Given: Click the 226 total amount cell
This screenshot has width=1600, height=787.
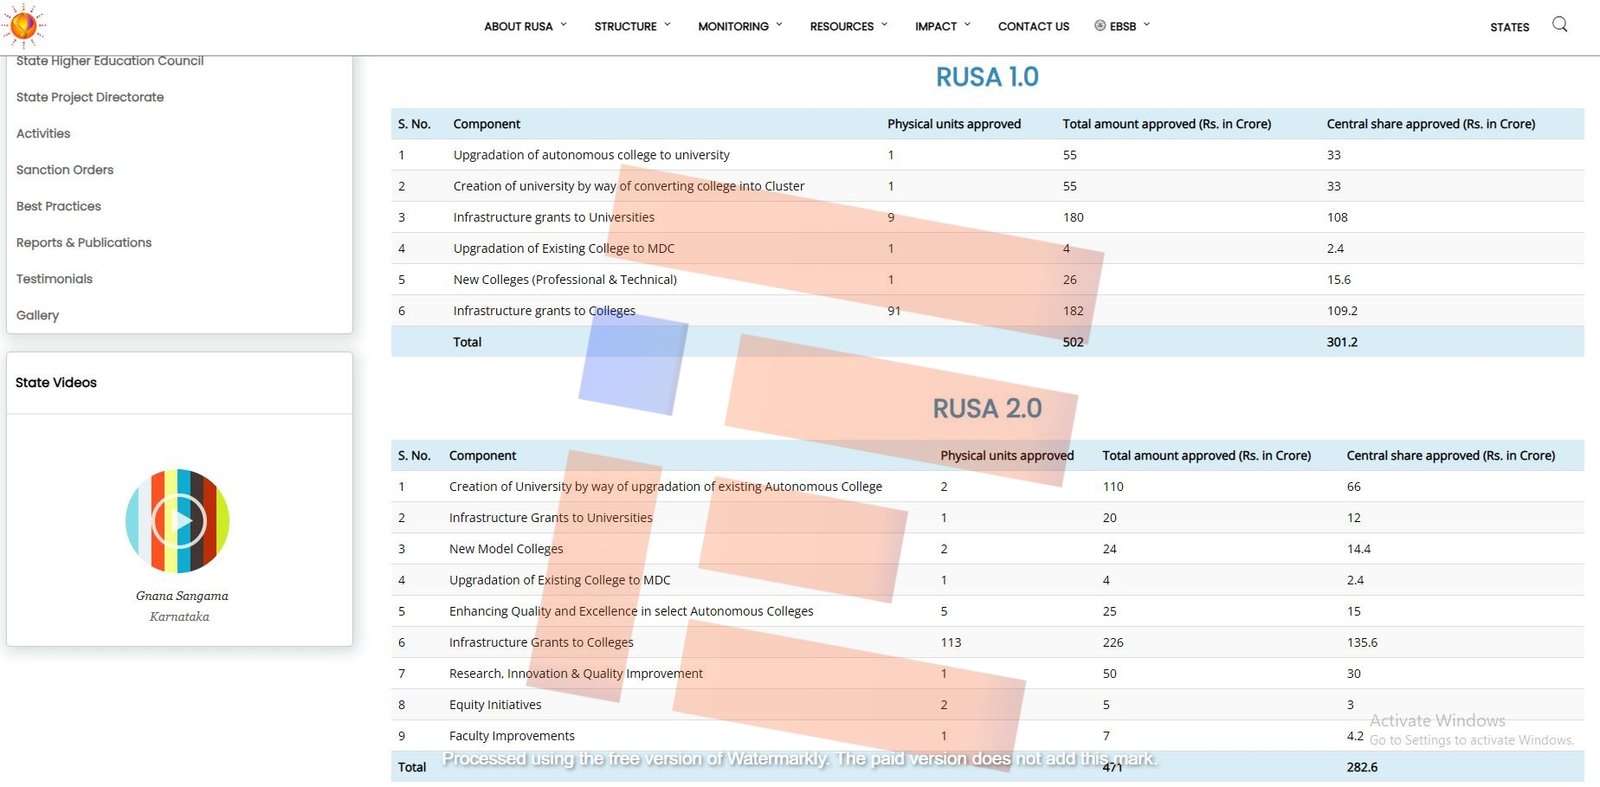Looking at the screenshot, I should point(1113,643).
